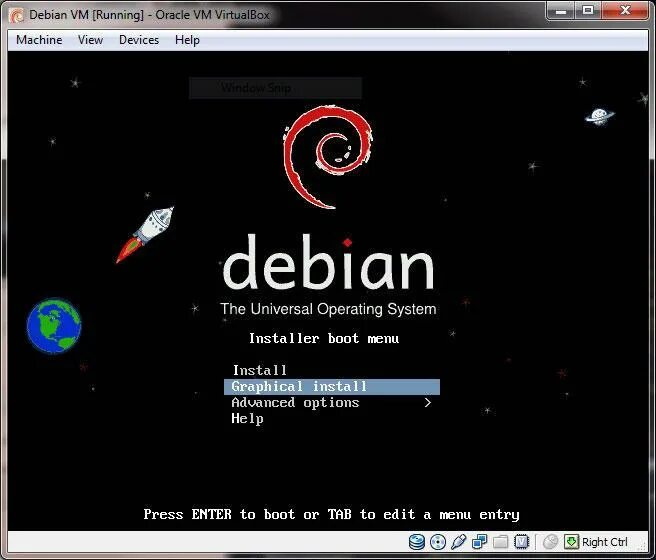This screenshot has height=560, width=656.
Task: Click the network adapters status icon
Action: 479,542
